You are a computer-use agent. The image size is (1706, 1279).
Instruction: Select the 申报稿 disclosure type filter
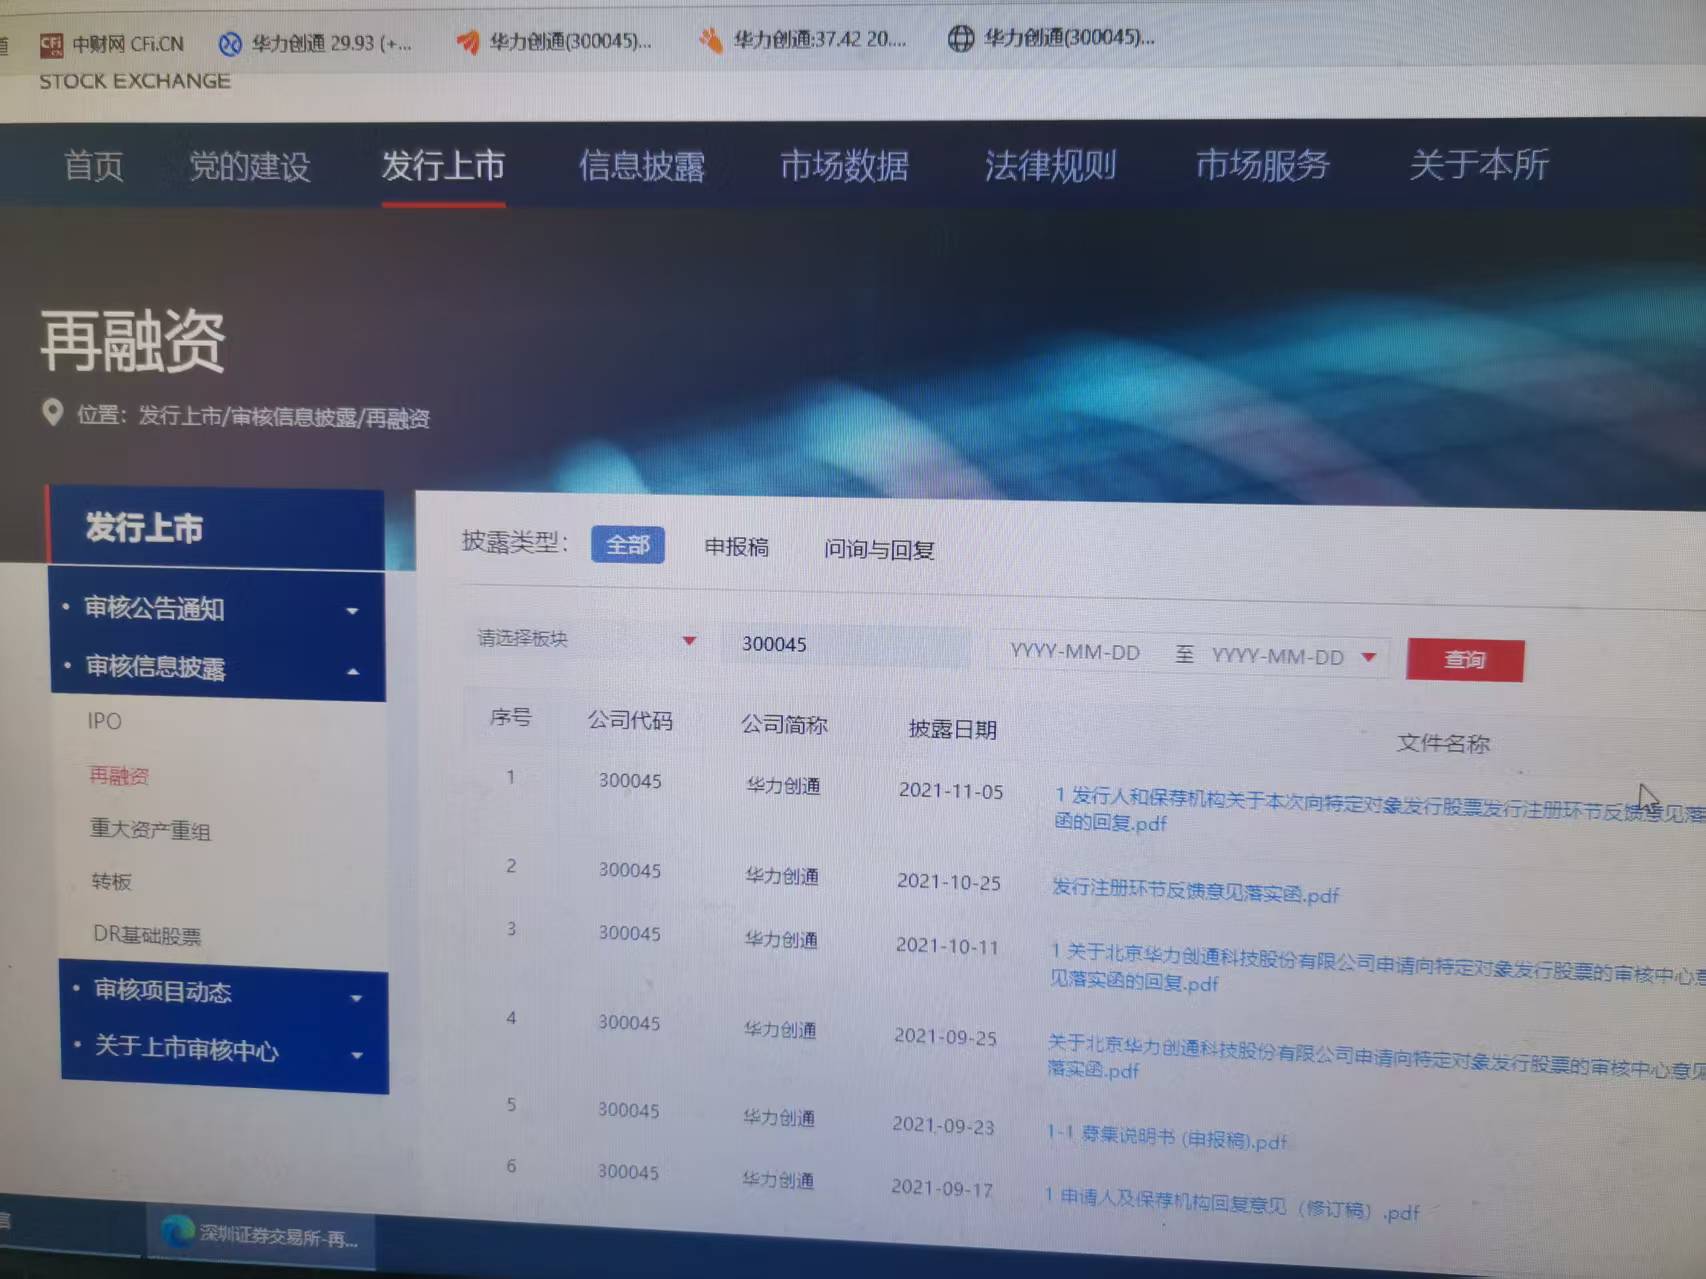click(737, 547)
